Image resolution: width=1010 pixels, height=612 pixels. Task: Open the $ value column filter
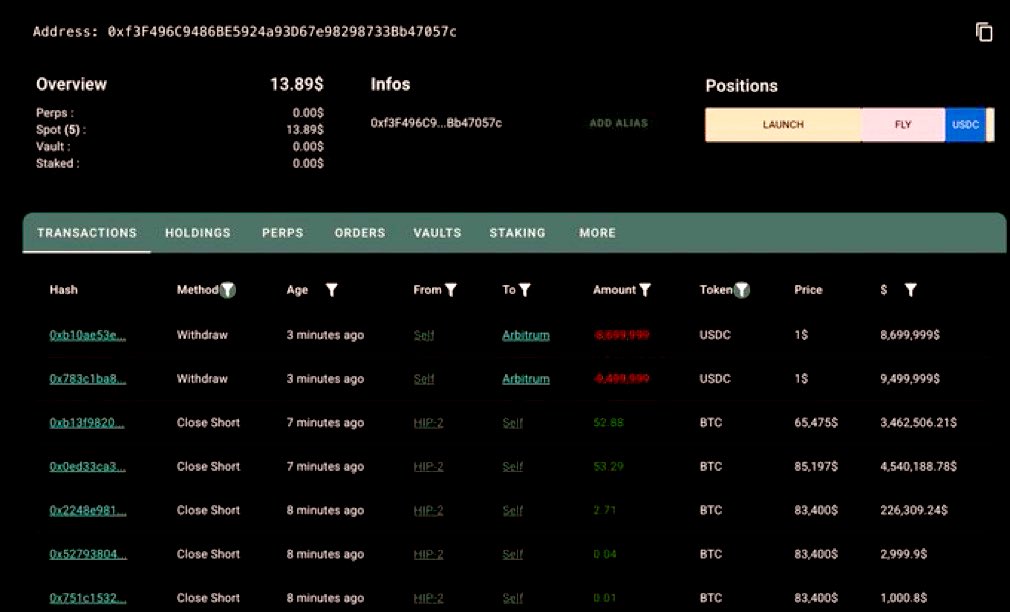[x=910, y=290]
